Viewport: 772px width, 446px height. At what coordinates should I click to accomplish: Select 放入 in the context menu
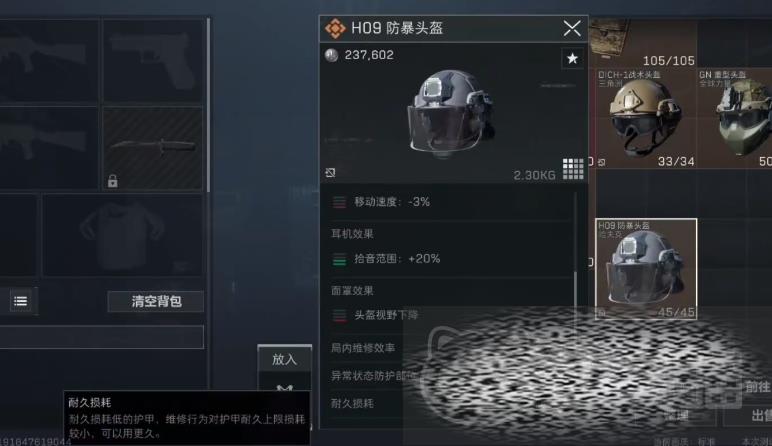[285, 359]
